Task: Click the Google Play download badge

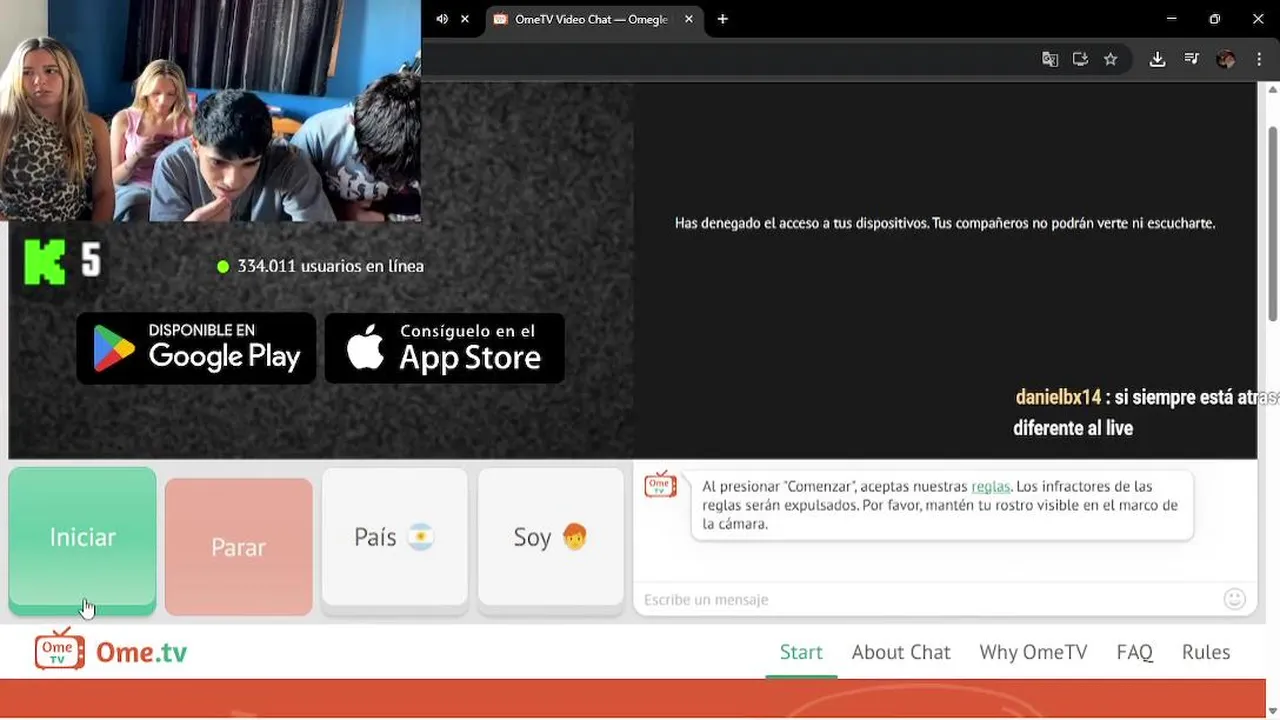Action: 196,348
